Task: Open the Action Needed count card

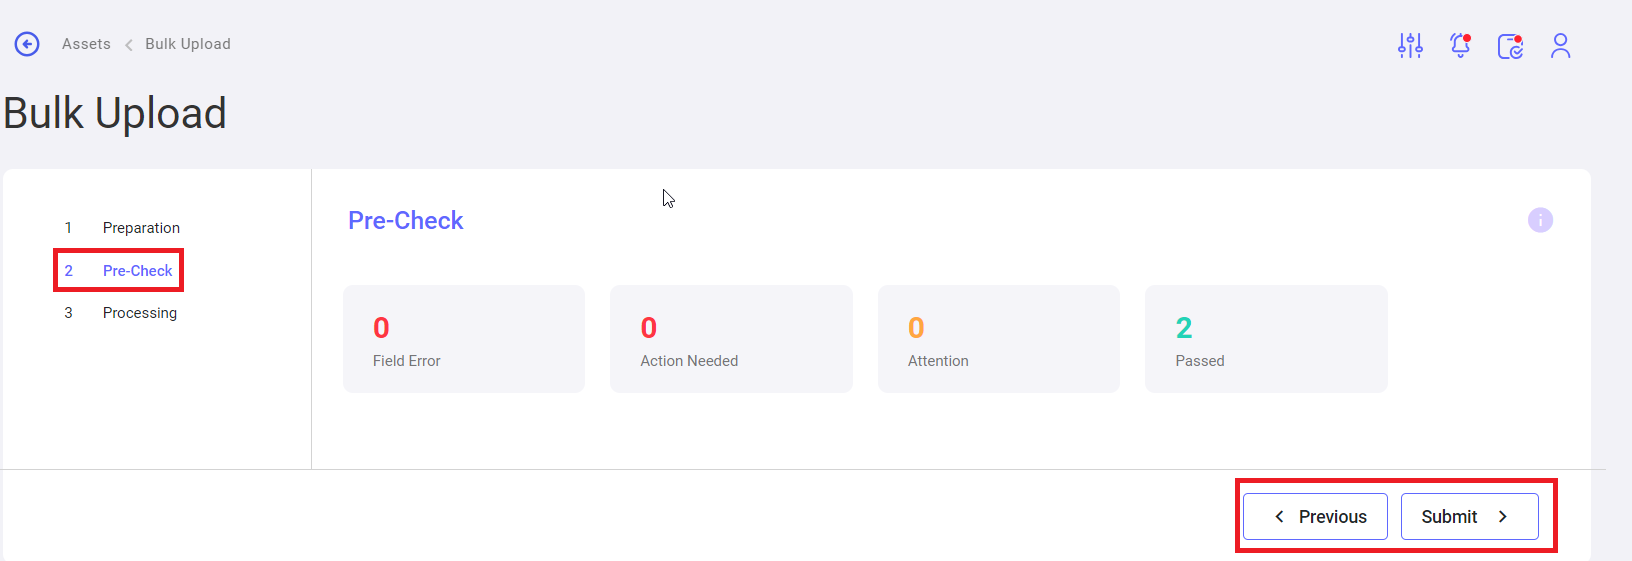Action: (731, 339)
